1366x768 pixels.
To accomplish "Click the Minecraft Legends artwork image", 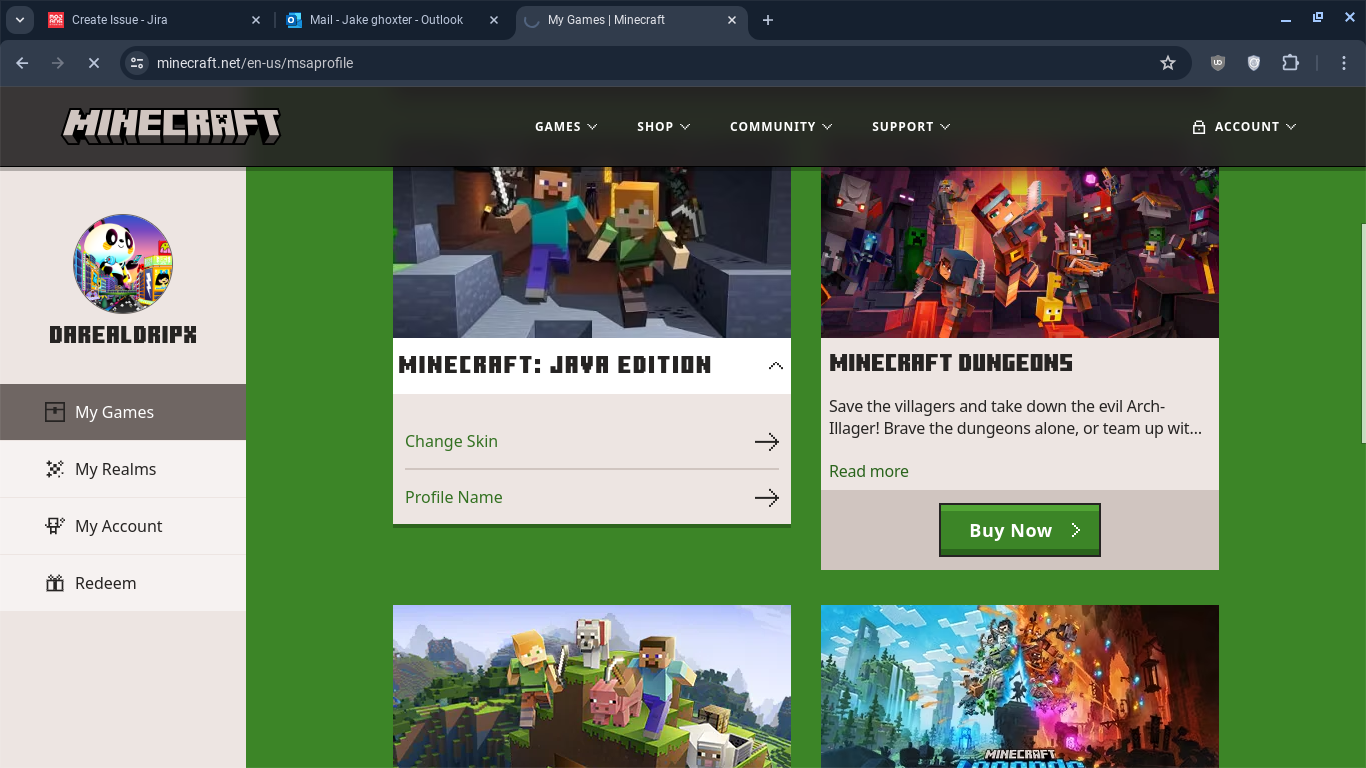I will (1020, 686).
